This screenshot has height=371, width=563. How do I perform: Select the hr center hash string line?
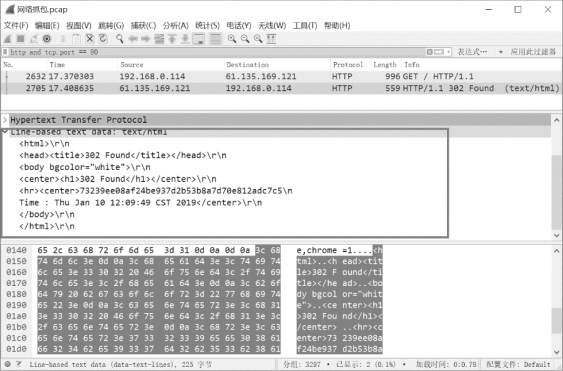coord(155,191)
